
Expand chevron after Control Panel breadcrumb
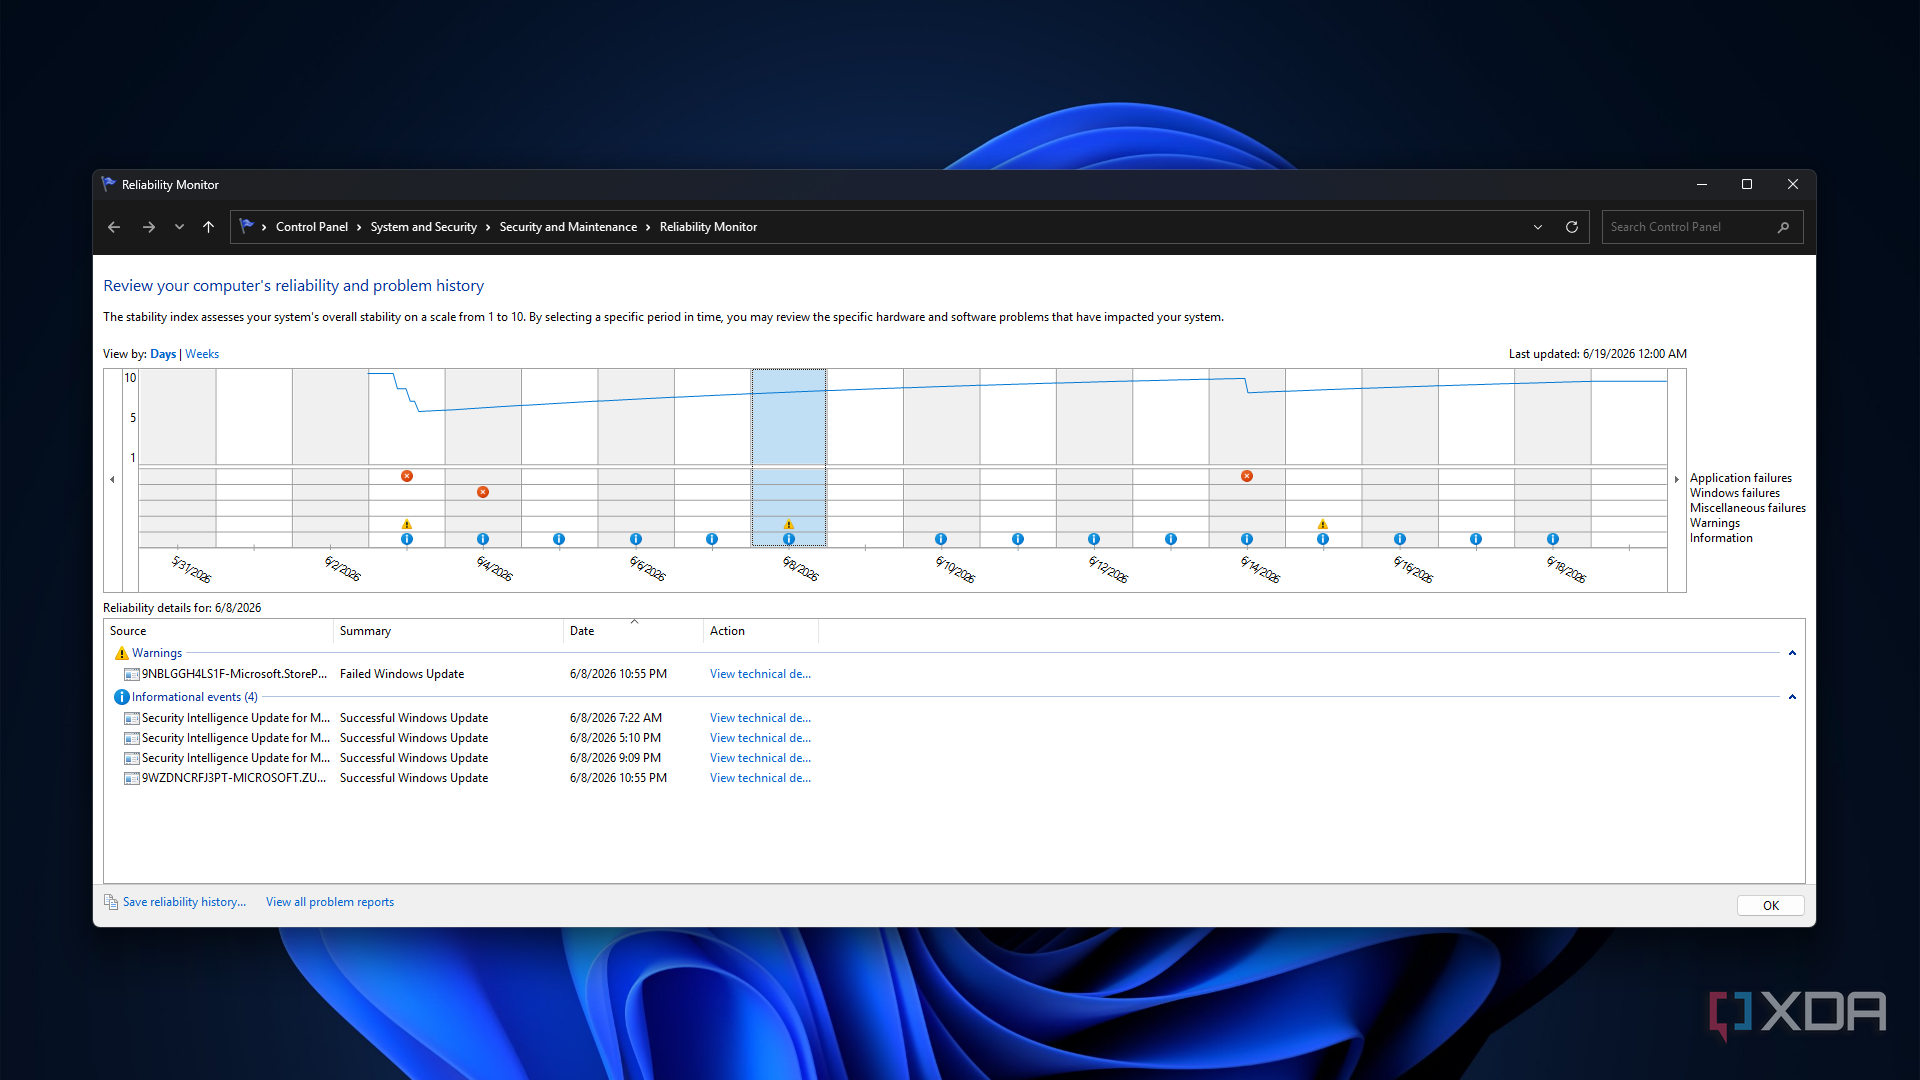359,227
